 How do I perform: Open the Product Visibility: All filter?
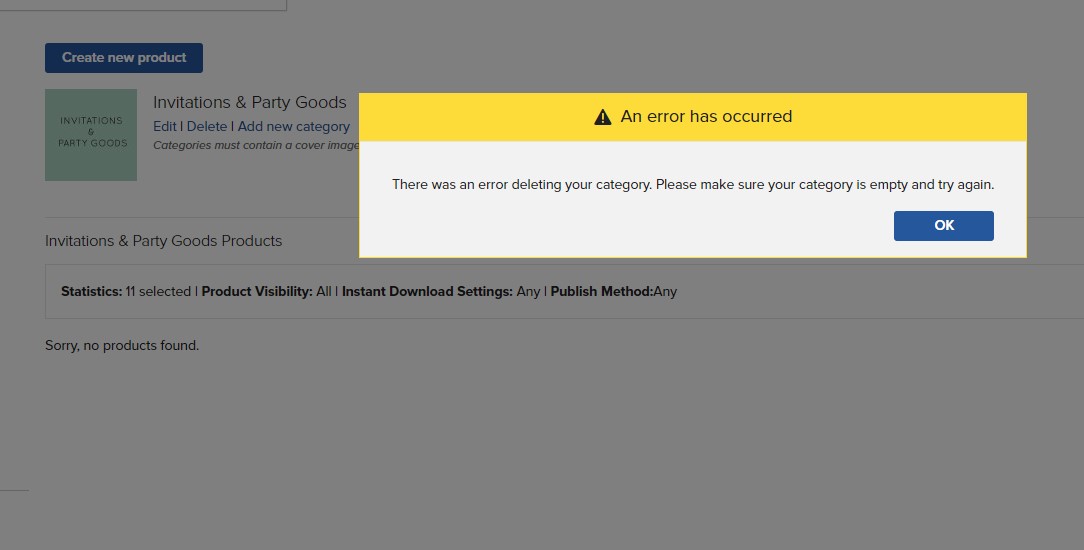click(x=267, y=292)
